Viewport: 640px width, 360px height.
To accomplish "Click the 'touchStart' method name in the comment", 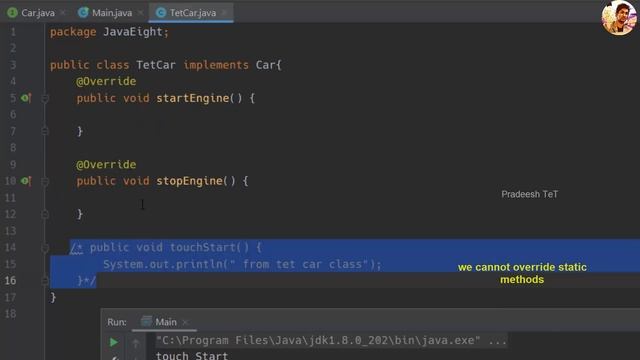I will [x=203, y=247].
